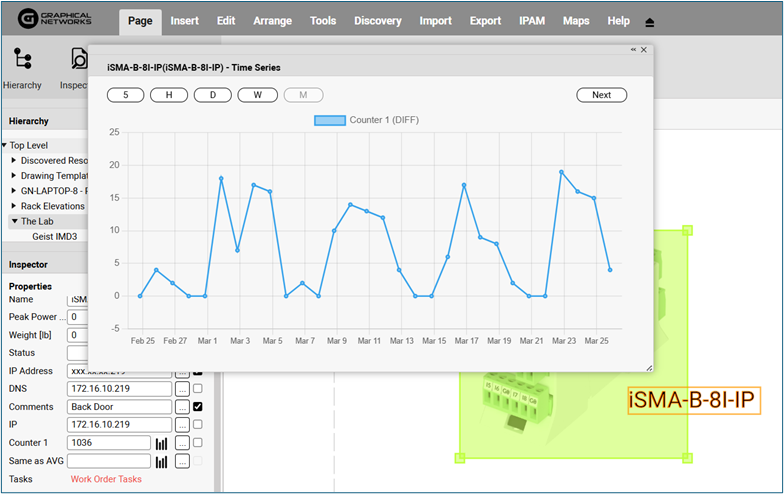The width and height of the screenshot is (784, 494).
Task: Click ellipsis button next to IP field
Action: pyautogui.click(x=182, y=425)
